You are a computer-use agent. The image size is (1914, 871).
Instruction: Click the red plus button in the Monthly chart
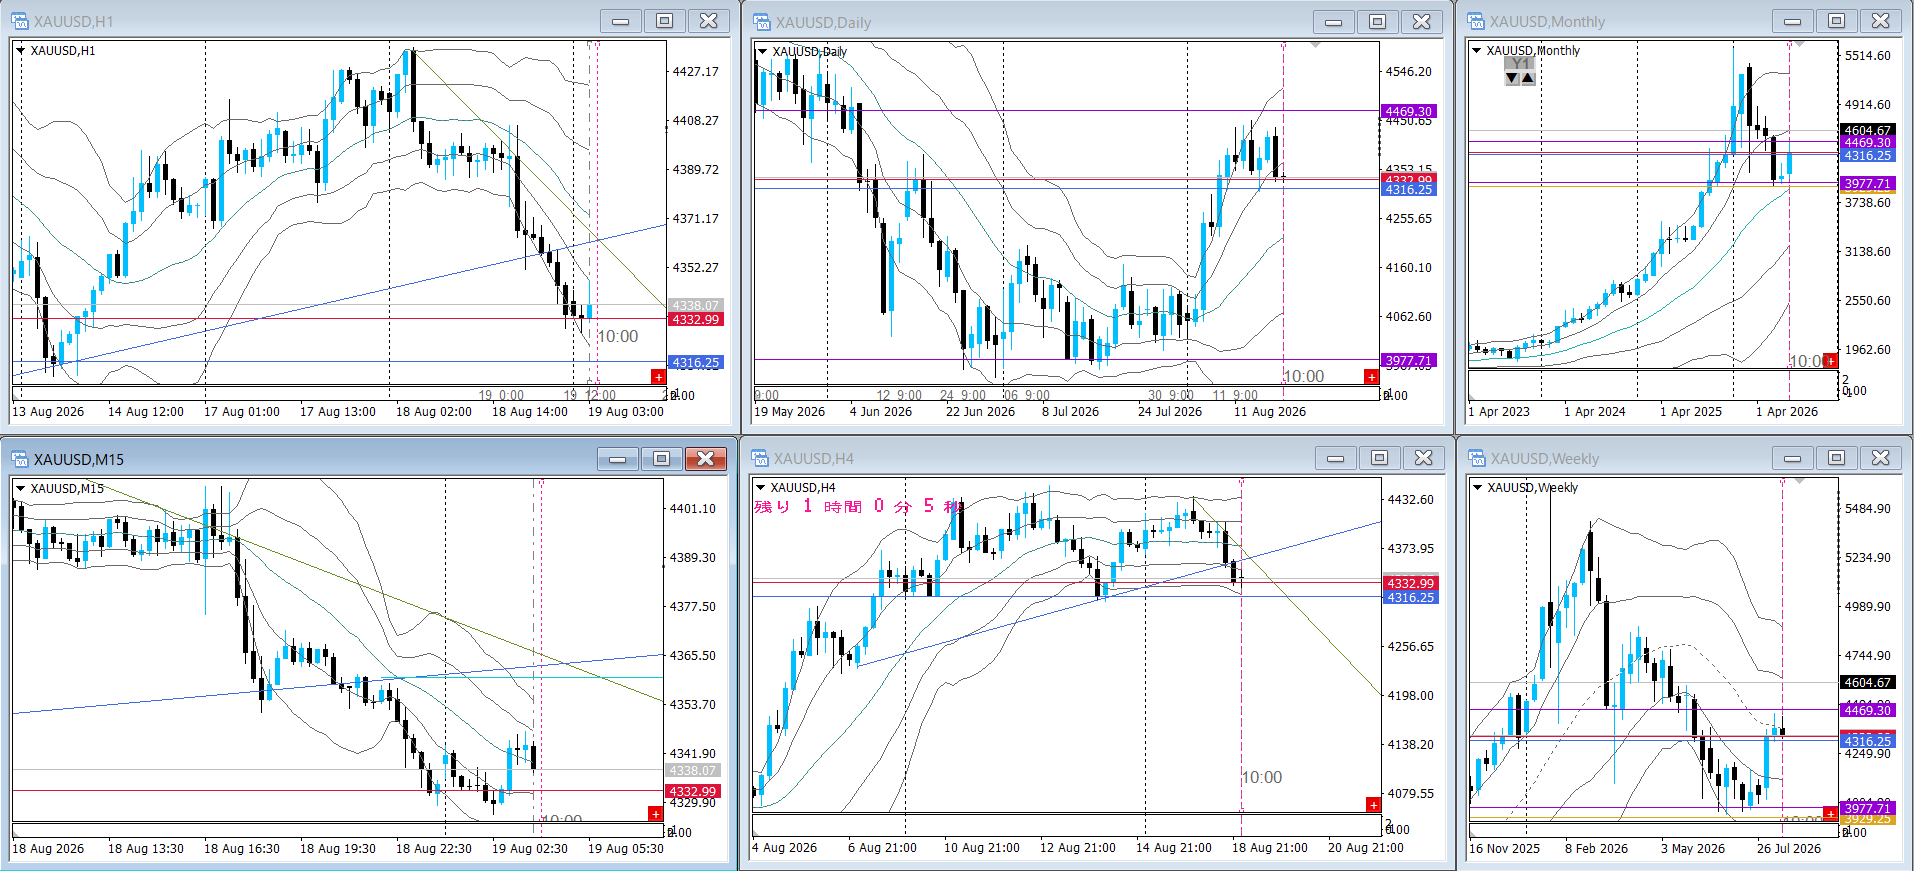(x=1830, y=360)
